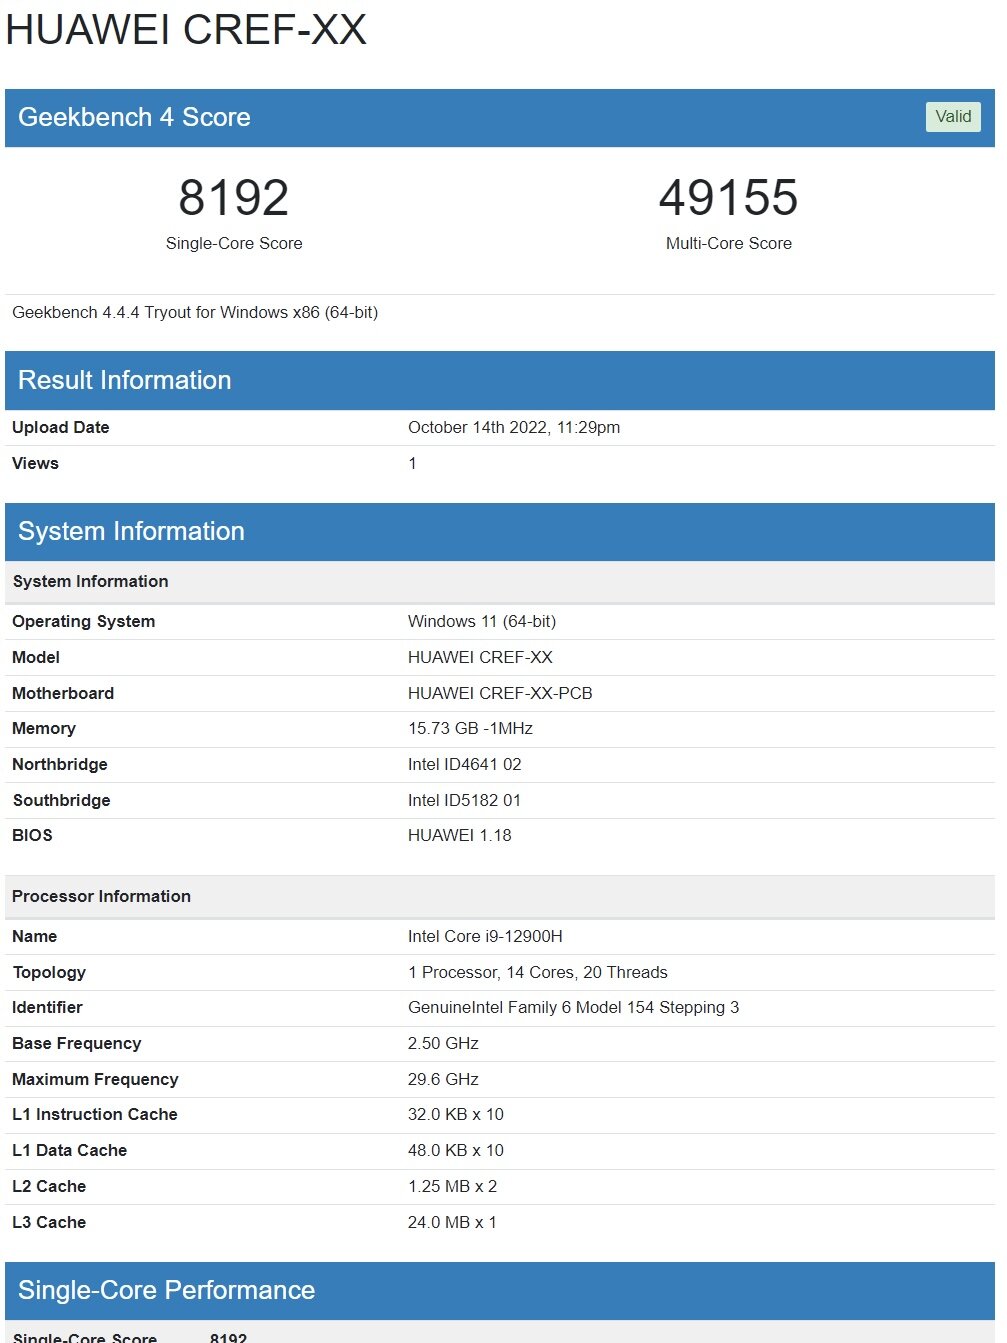
Task: Click the Motherboard label
Action: click(x=63, y=693)
